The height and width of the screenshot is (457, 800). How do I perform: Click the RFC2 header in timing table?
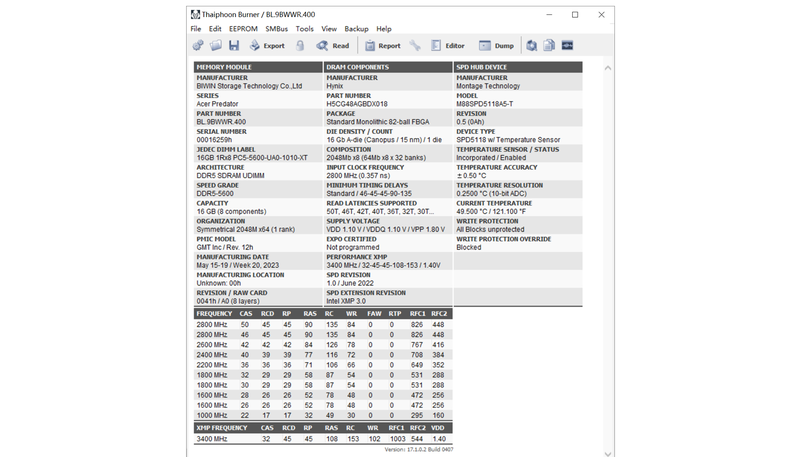point(439,314)
